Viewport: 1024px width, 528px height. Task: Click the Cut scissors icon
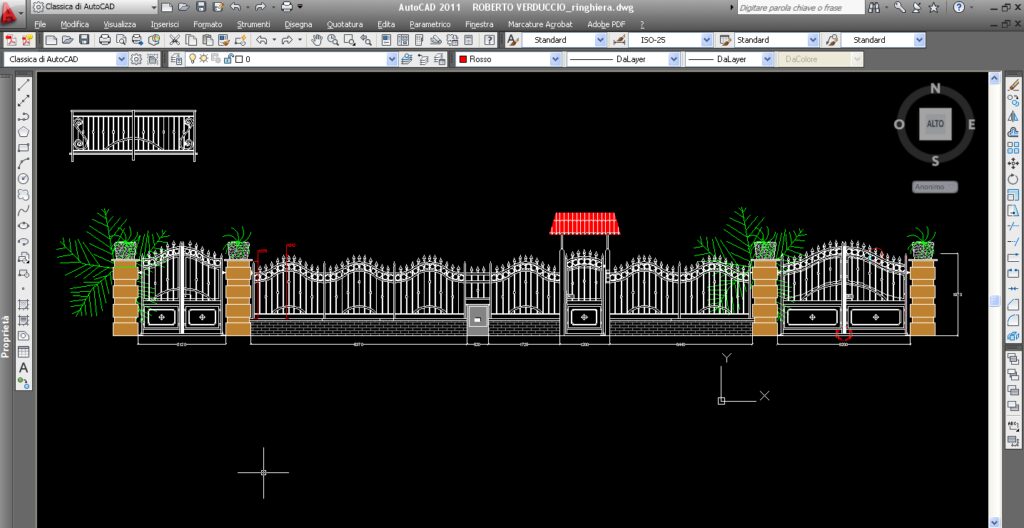point(174,40)
